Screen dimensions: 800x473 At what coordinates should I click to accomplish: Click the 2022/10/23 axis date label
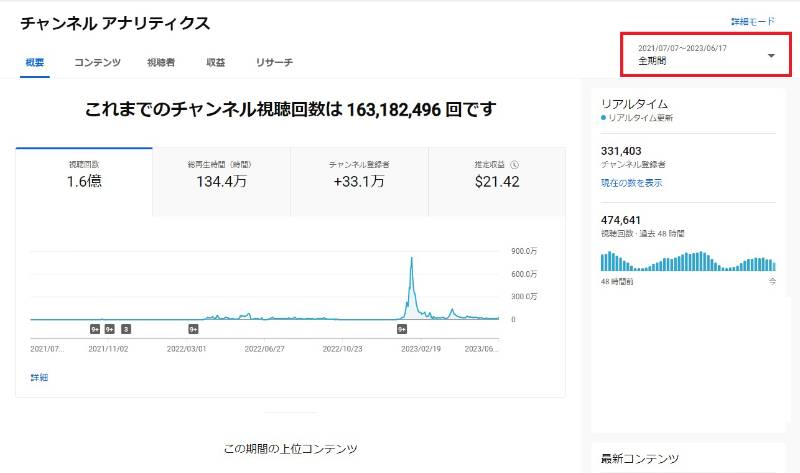[x=342, y=349]
